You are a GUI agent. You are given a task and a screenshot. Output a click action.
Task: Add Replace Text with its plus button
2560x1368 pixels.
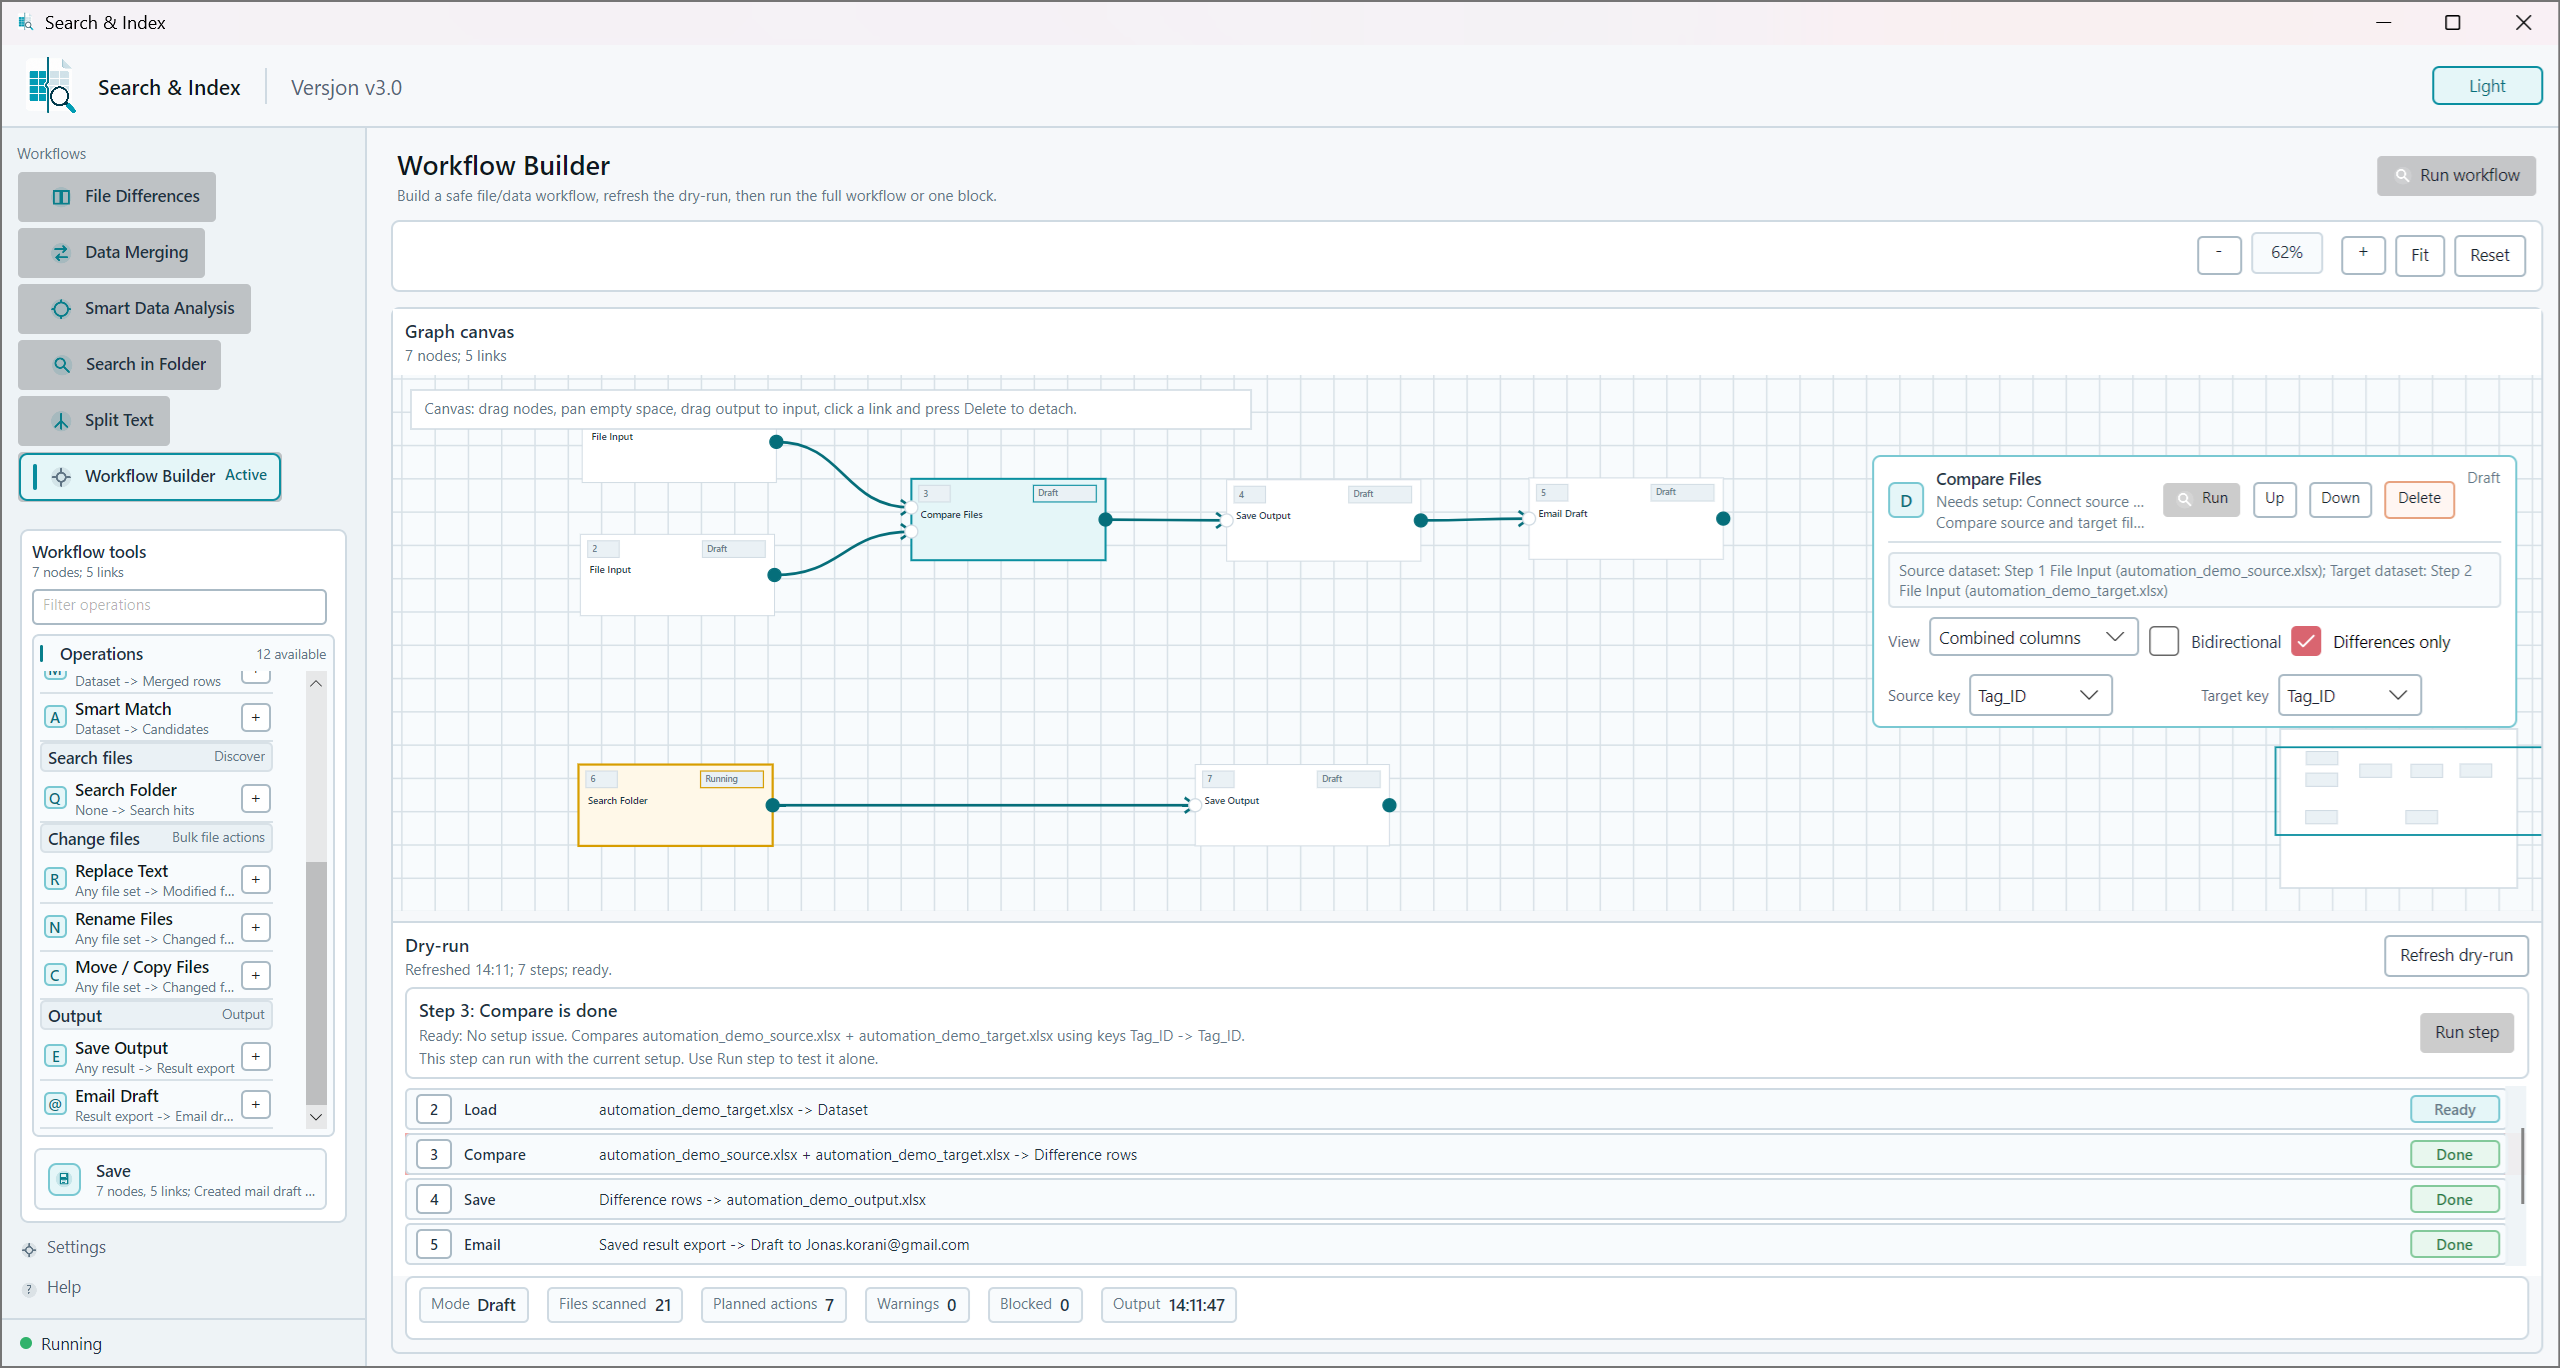pos(256,879)
